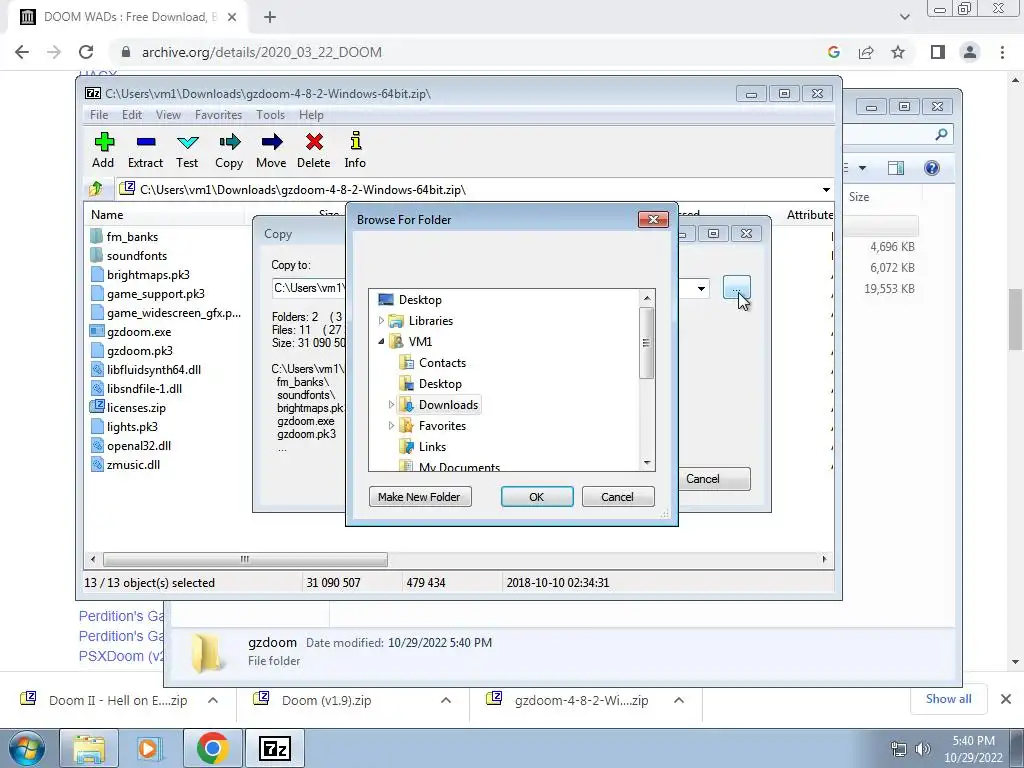Select Links in the folder tree
This screenshot has height=768, width=1024.
[x=423, y=447]
